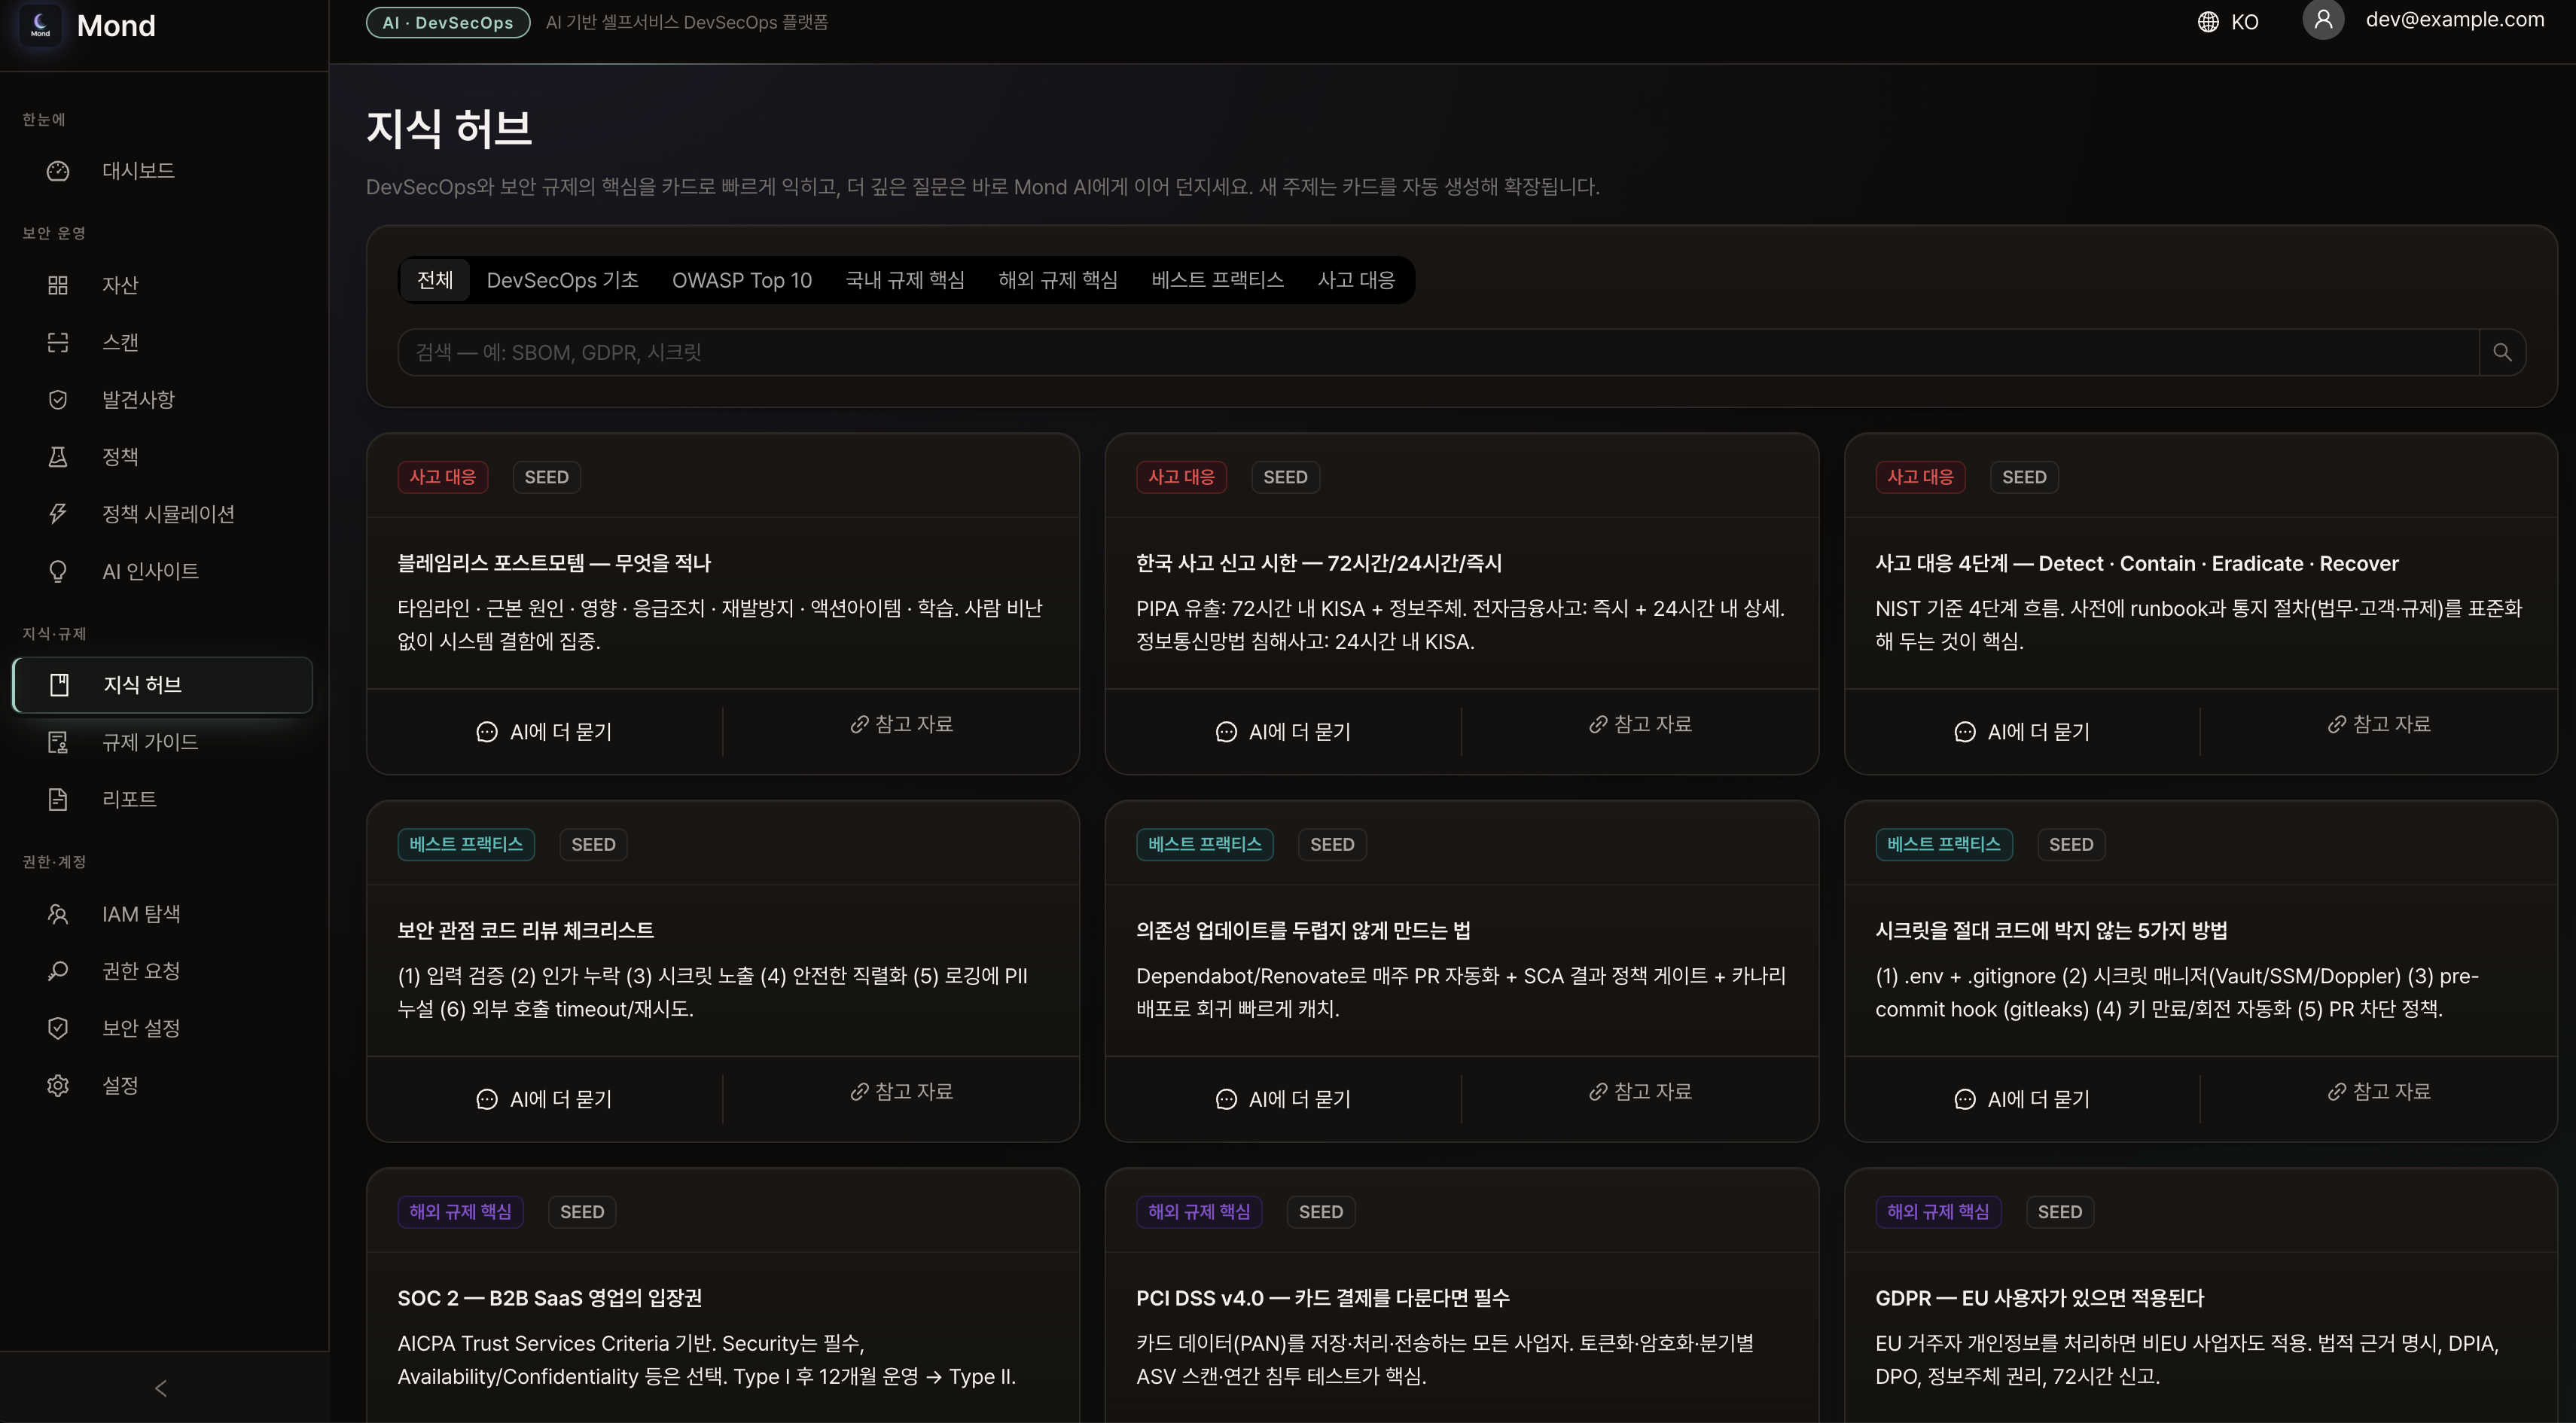Click the link icon on 코드 리뷰 체크리스트 card
Viewport: 2576px width, 1423px height.
point(859,1091)
